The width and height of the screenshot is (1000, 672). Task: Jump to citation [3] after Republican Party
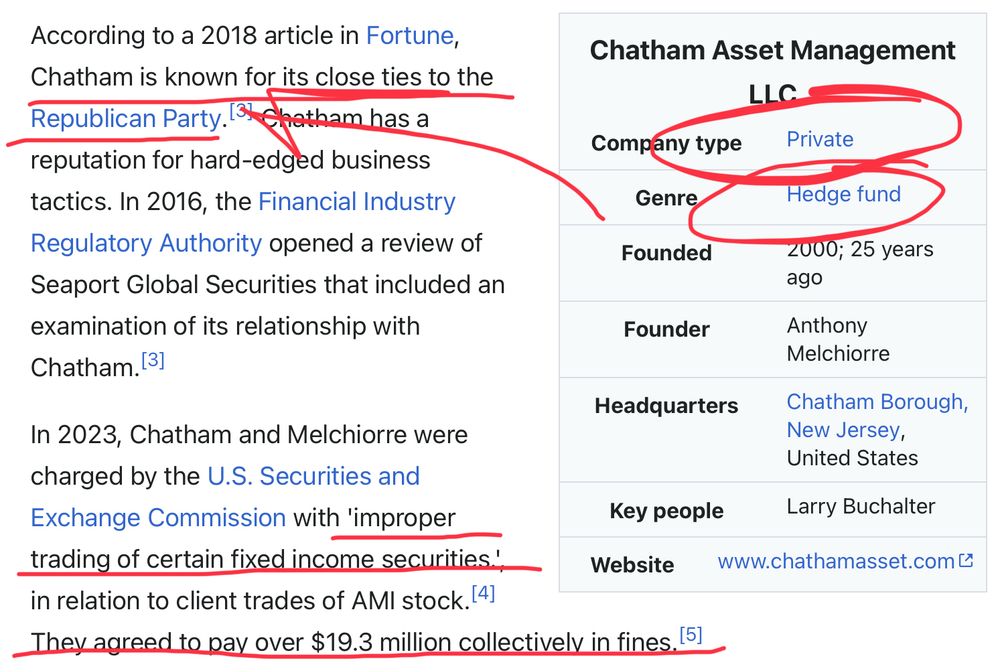click(x=241, y=111)
